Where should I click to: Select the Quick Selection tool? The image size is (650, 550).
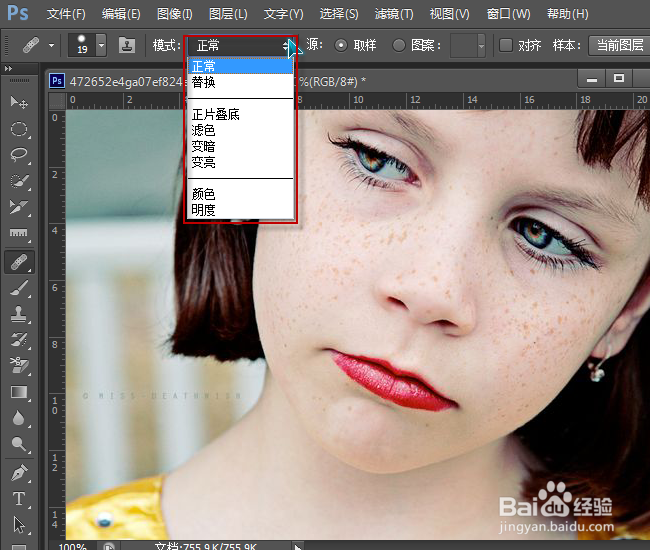[x=19, y=181]
